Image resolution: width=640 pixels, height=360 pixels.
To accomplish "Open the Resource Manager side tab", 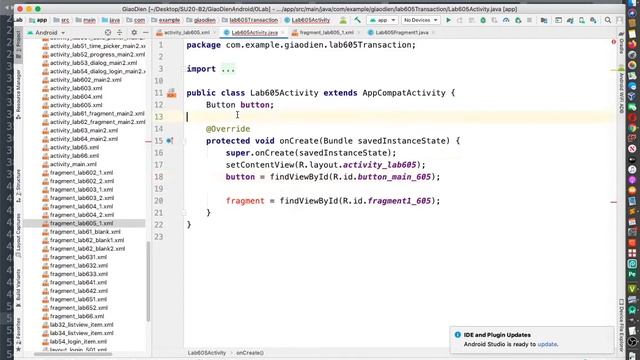I will [18, 93].
